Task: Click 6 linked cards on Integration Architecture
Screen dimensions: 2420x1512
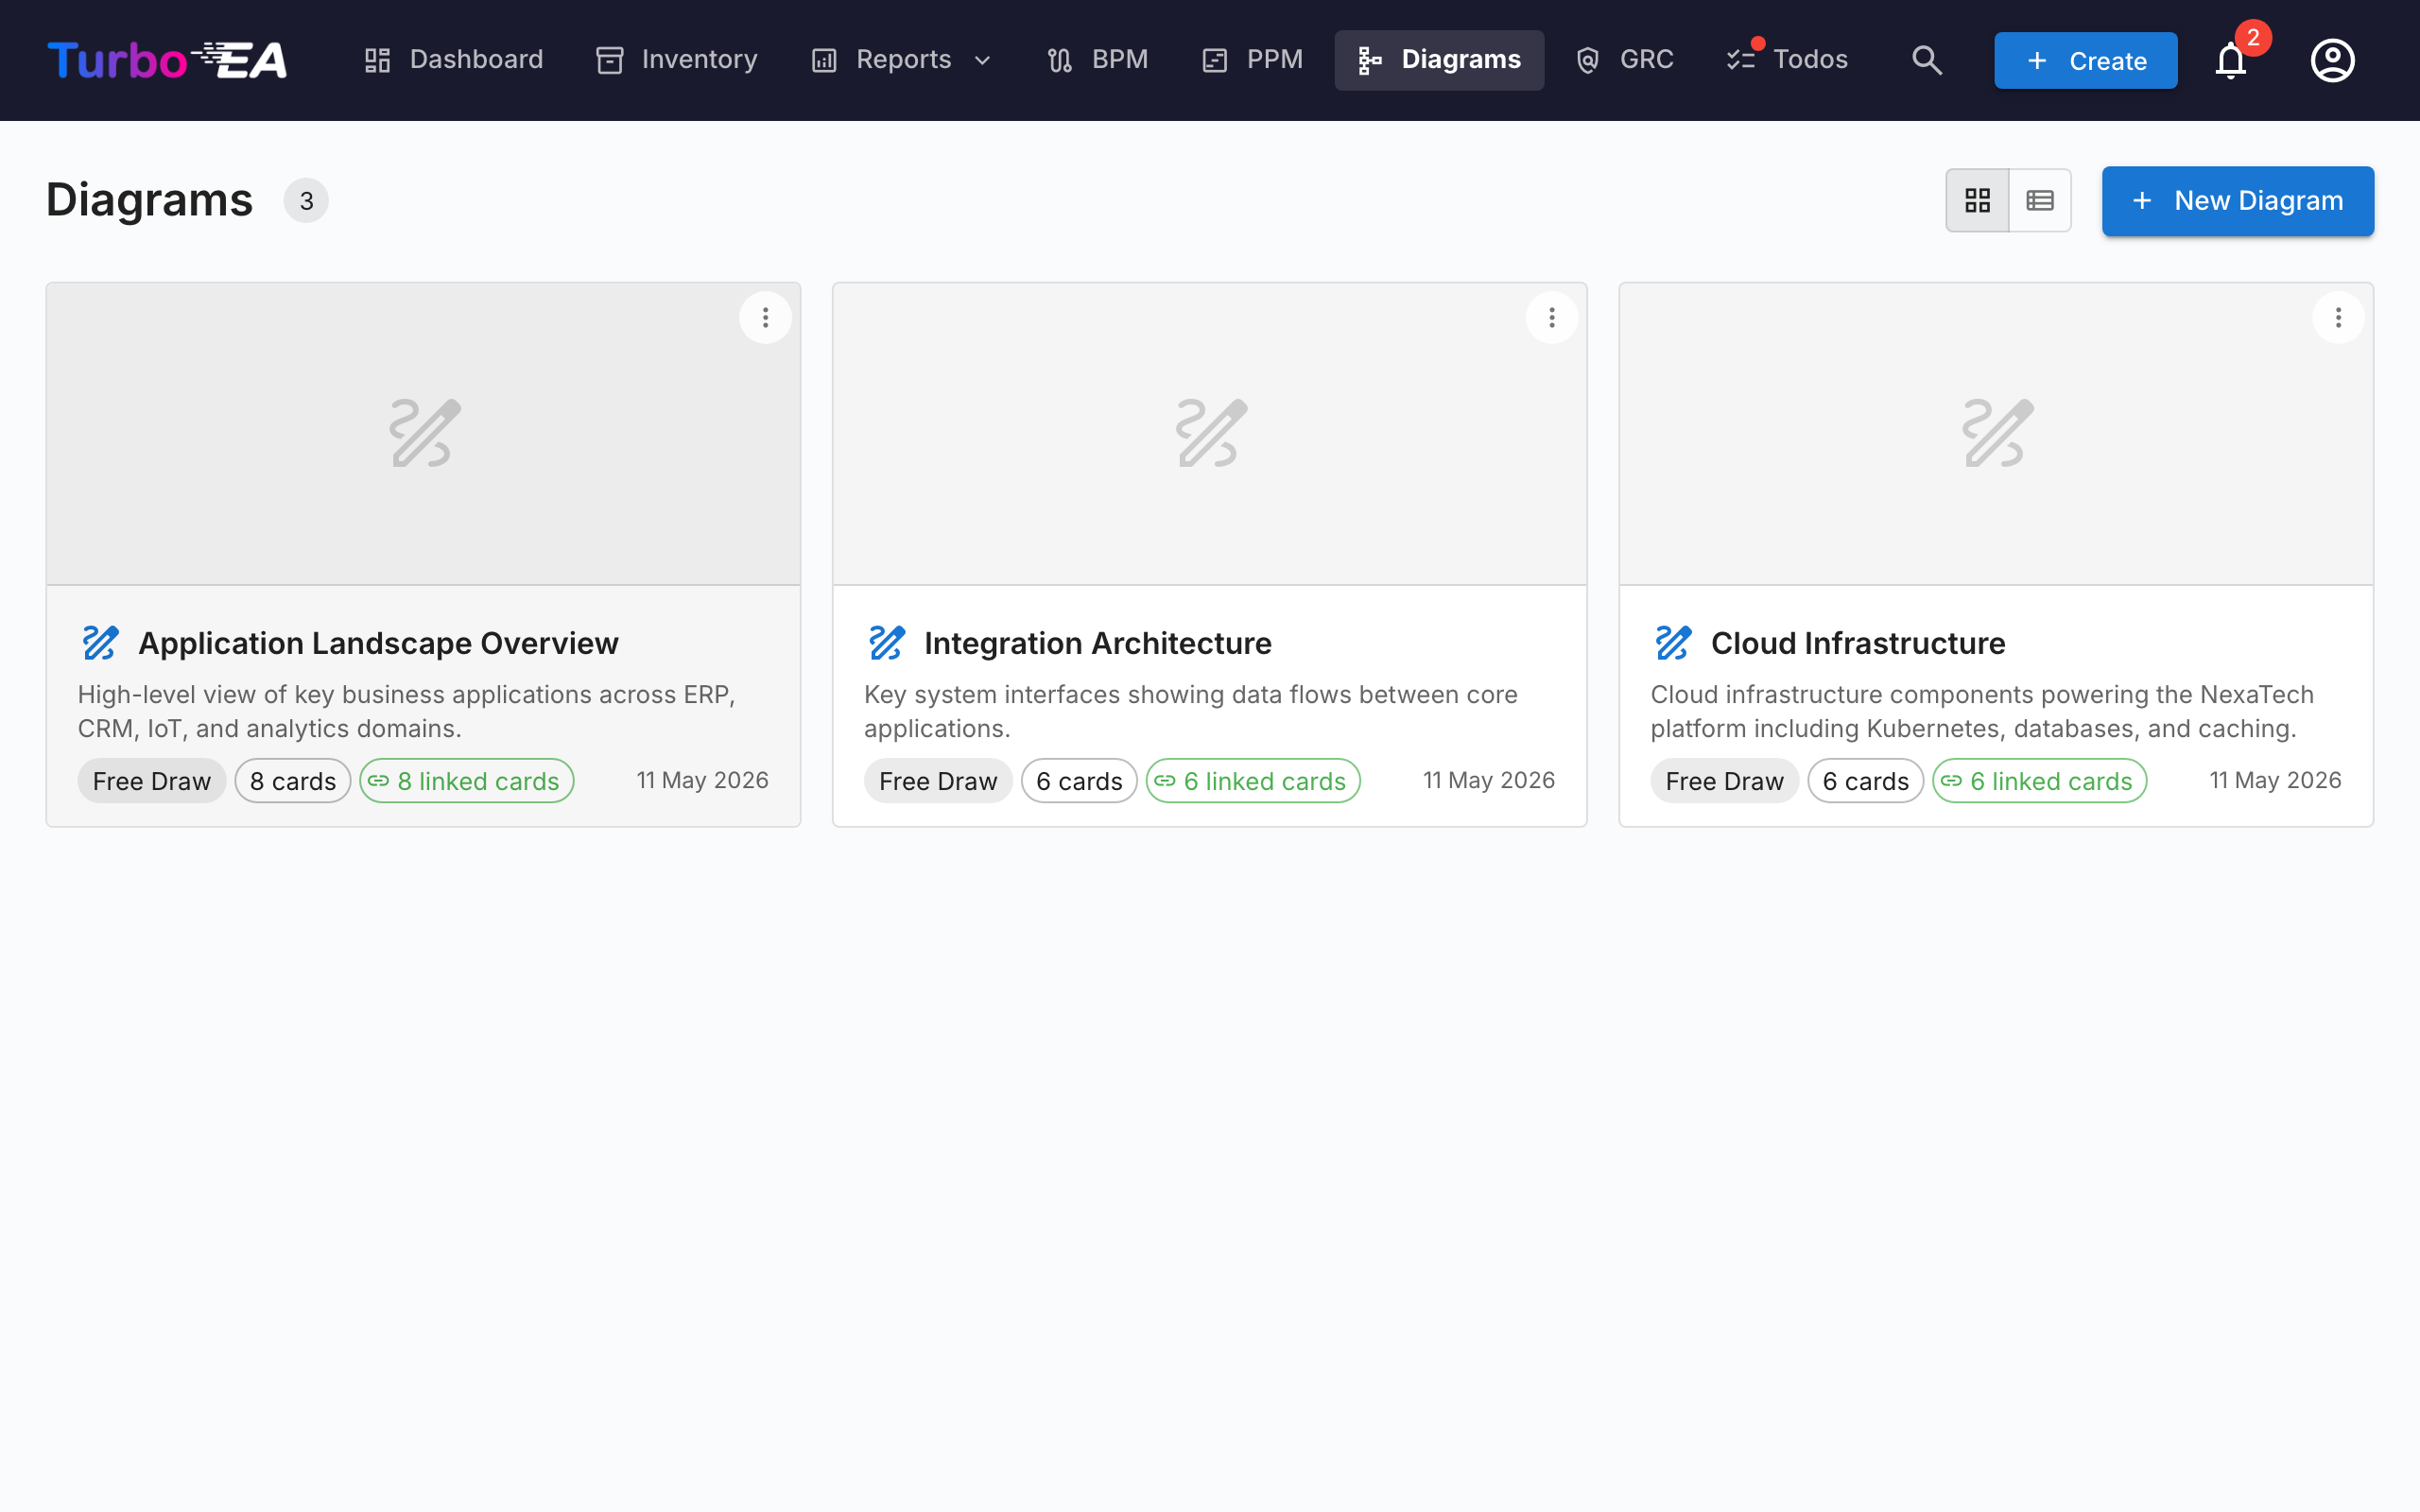Action: (x=1253, y=781)
